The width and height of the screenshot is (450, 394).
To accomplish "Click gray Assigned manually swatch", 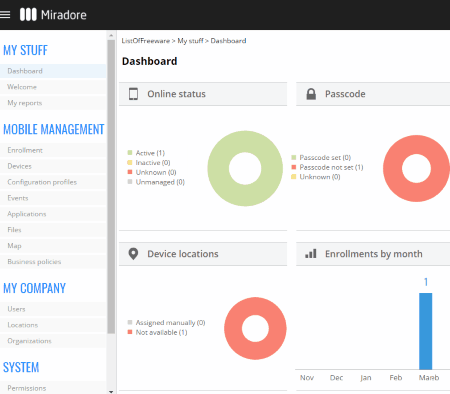I will click(130, 322).
